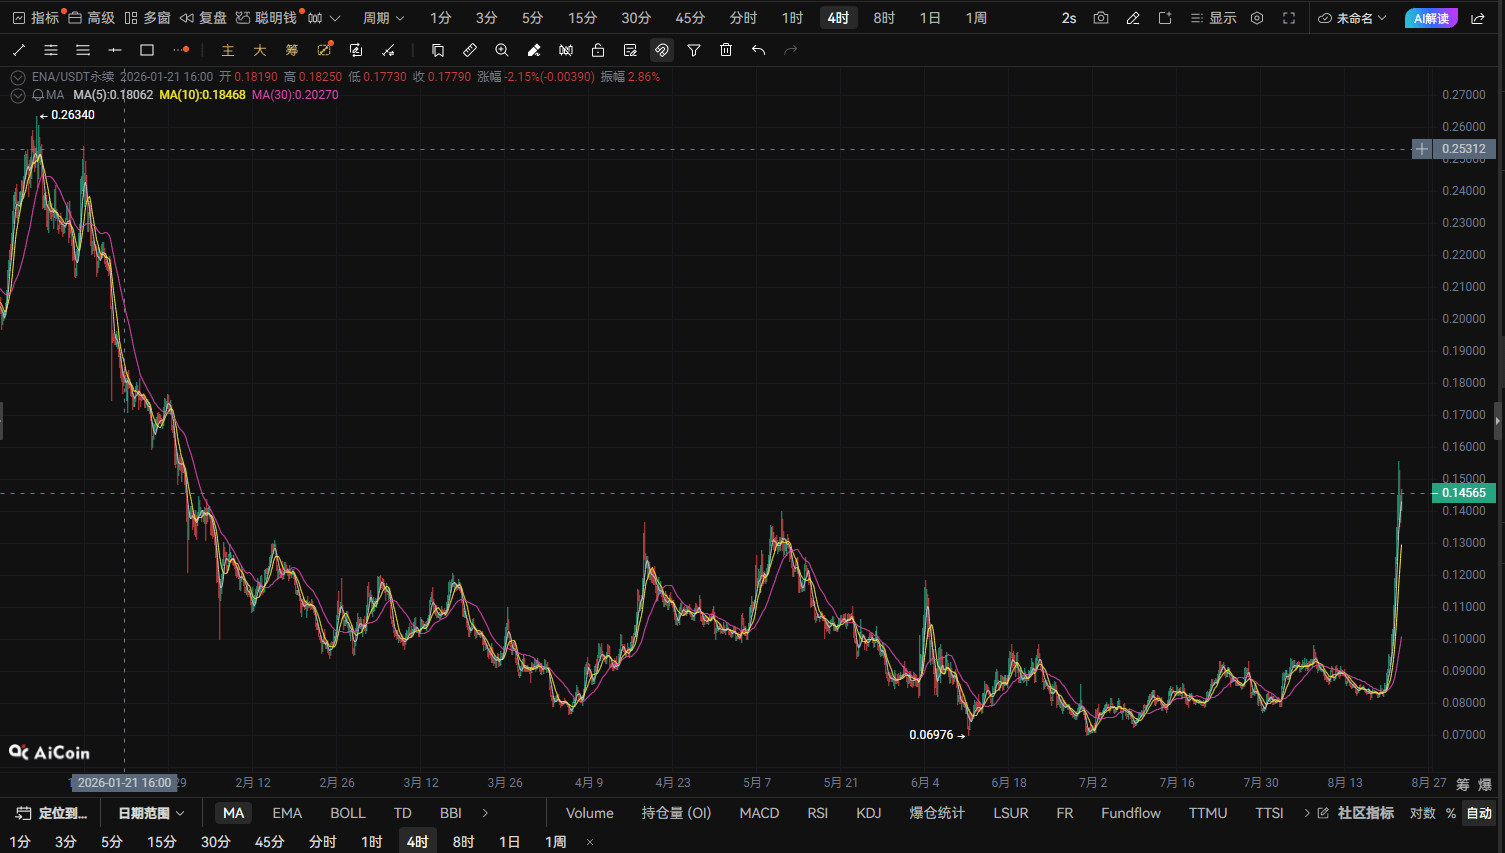Viewport: 1505px width, 853px height.
Task: Delete drawings with the trash icon
Action: click(726, 50)
